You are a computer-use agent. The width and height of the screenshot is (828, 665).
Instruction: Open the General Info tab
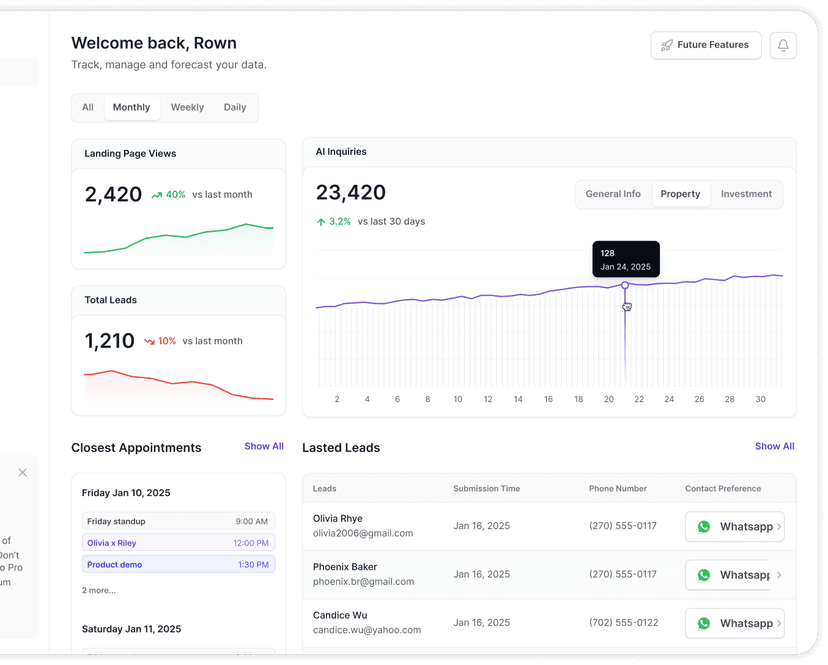(613, 194)
